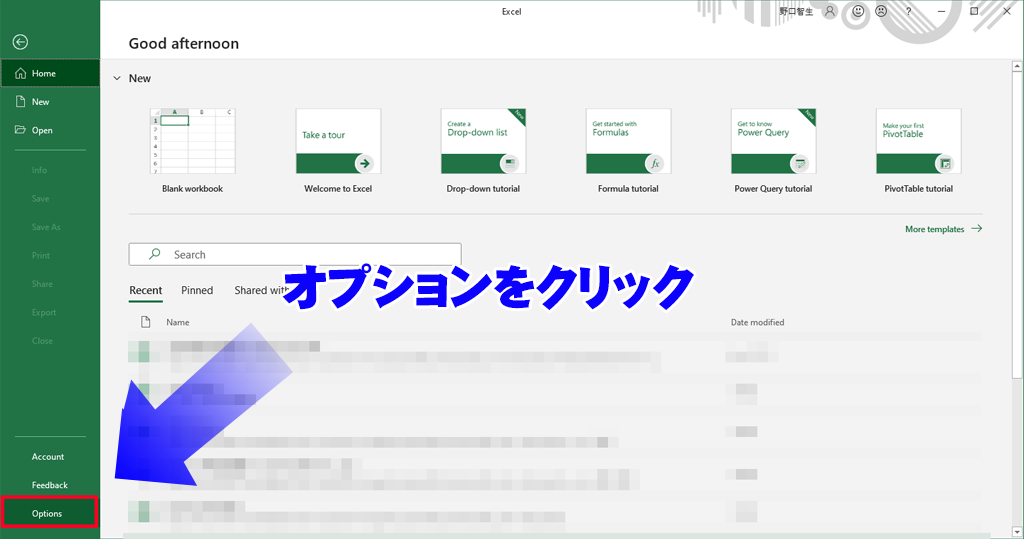Click the search magnifier icon
1024x539 pixels.
point(155,254)
